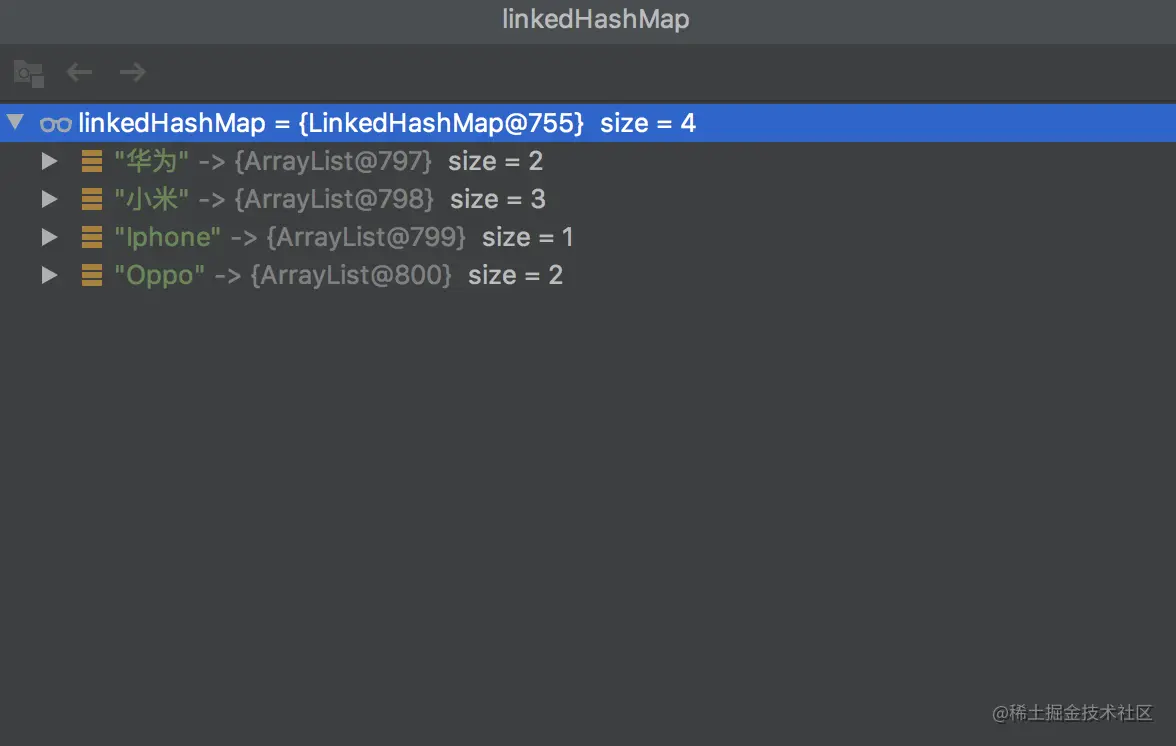Click "size = 1" on the Iphone row
1176x746 pixels.
pyautogui.click(x=528, y=237)
